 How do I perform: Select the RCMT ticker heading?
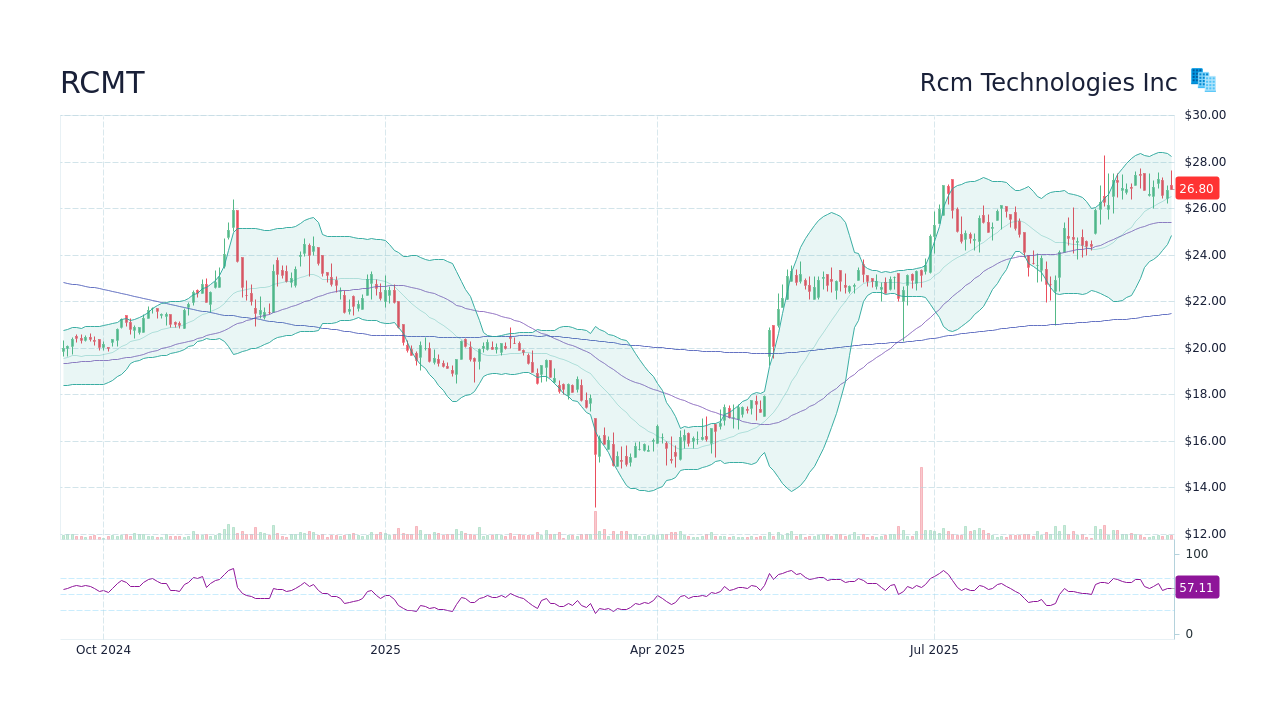pos(101,83)
